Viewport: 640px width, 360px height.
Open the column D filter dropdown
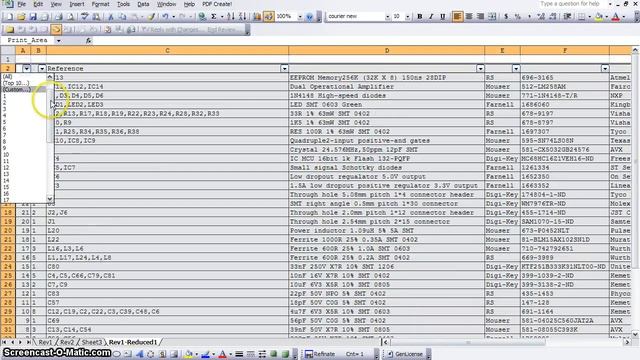[480, 69]
